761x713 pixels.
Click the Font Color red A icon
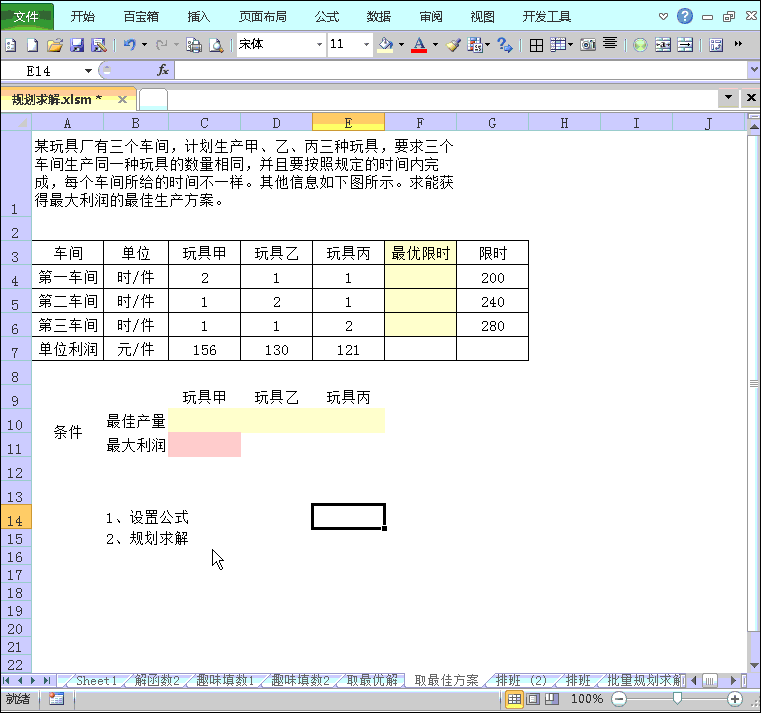(x=419, y=45)
